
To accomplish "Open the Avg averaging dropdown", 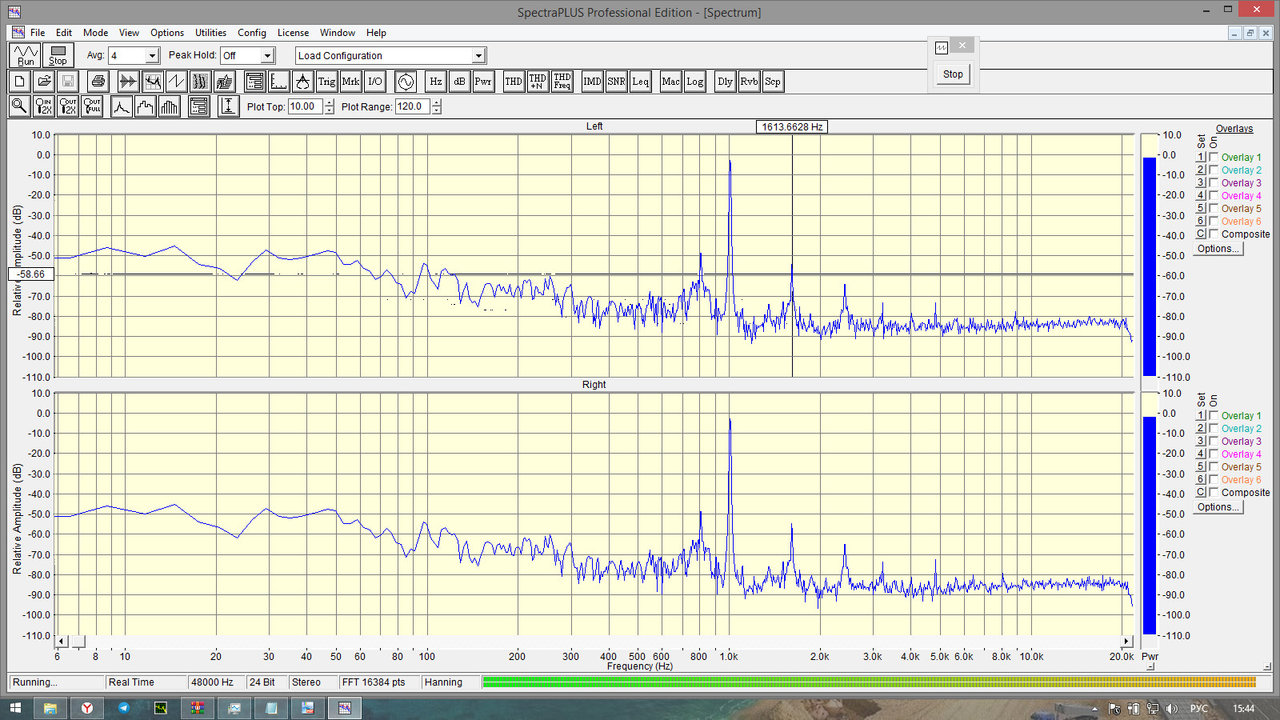I will tap(152, 56).
